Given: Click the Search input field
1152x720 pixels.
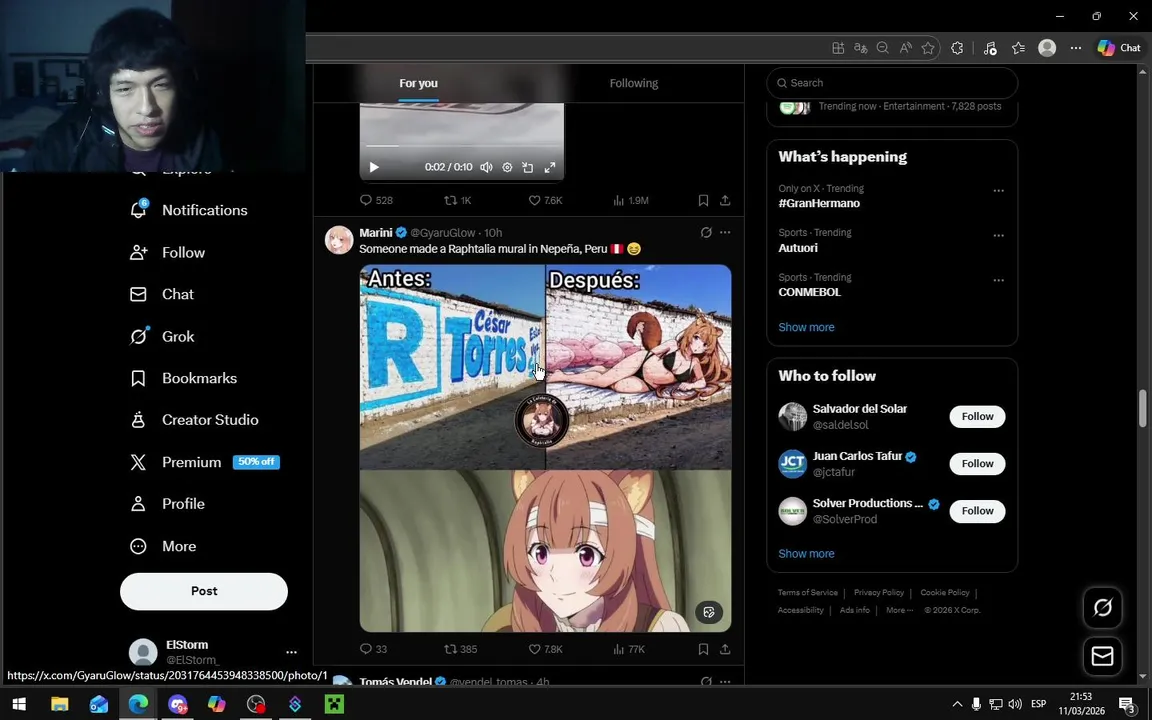Looking at the screenshot, I should point(892,83).
